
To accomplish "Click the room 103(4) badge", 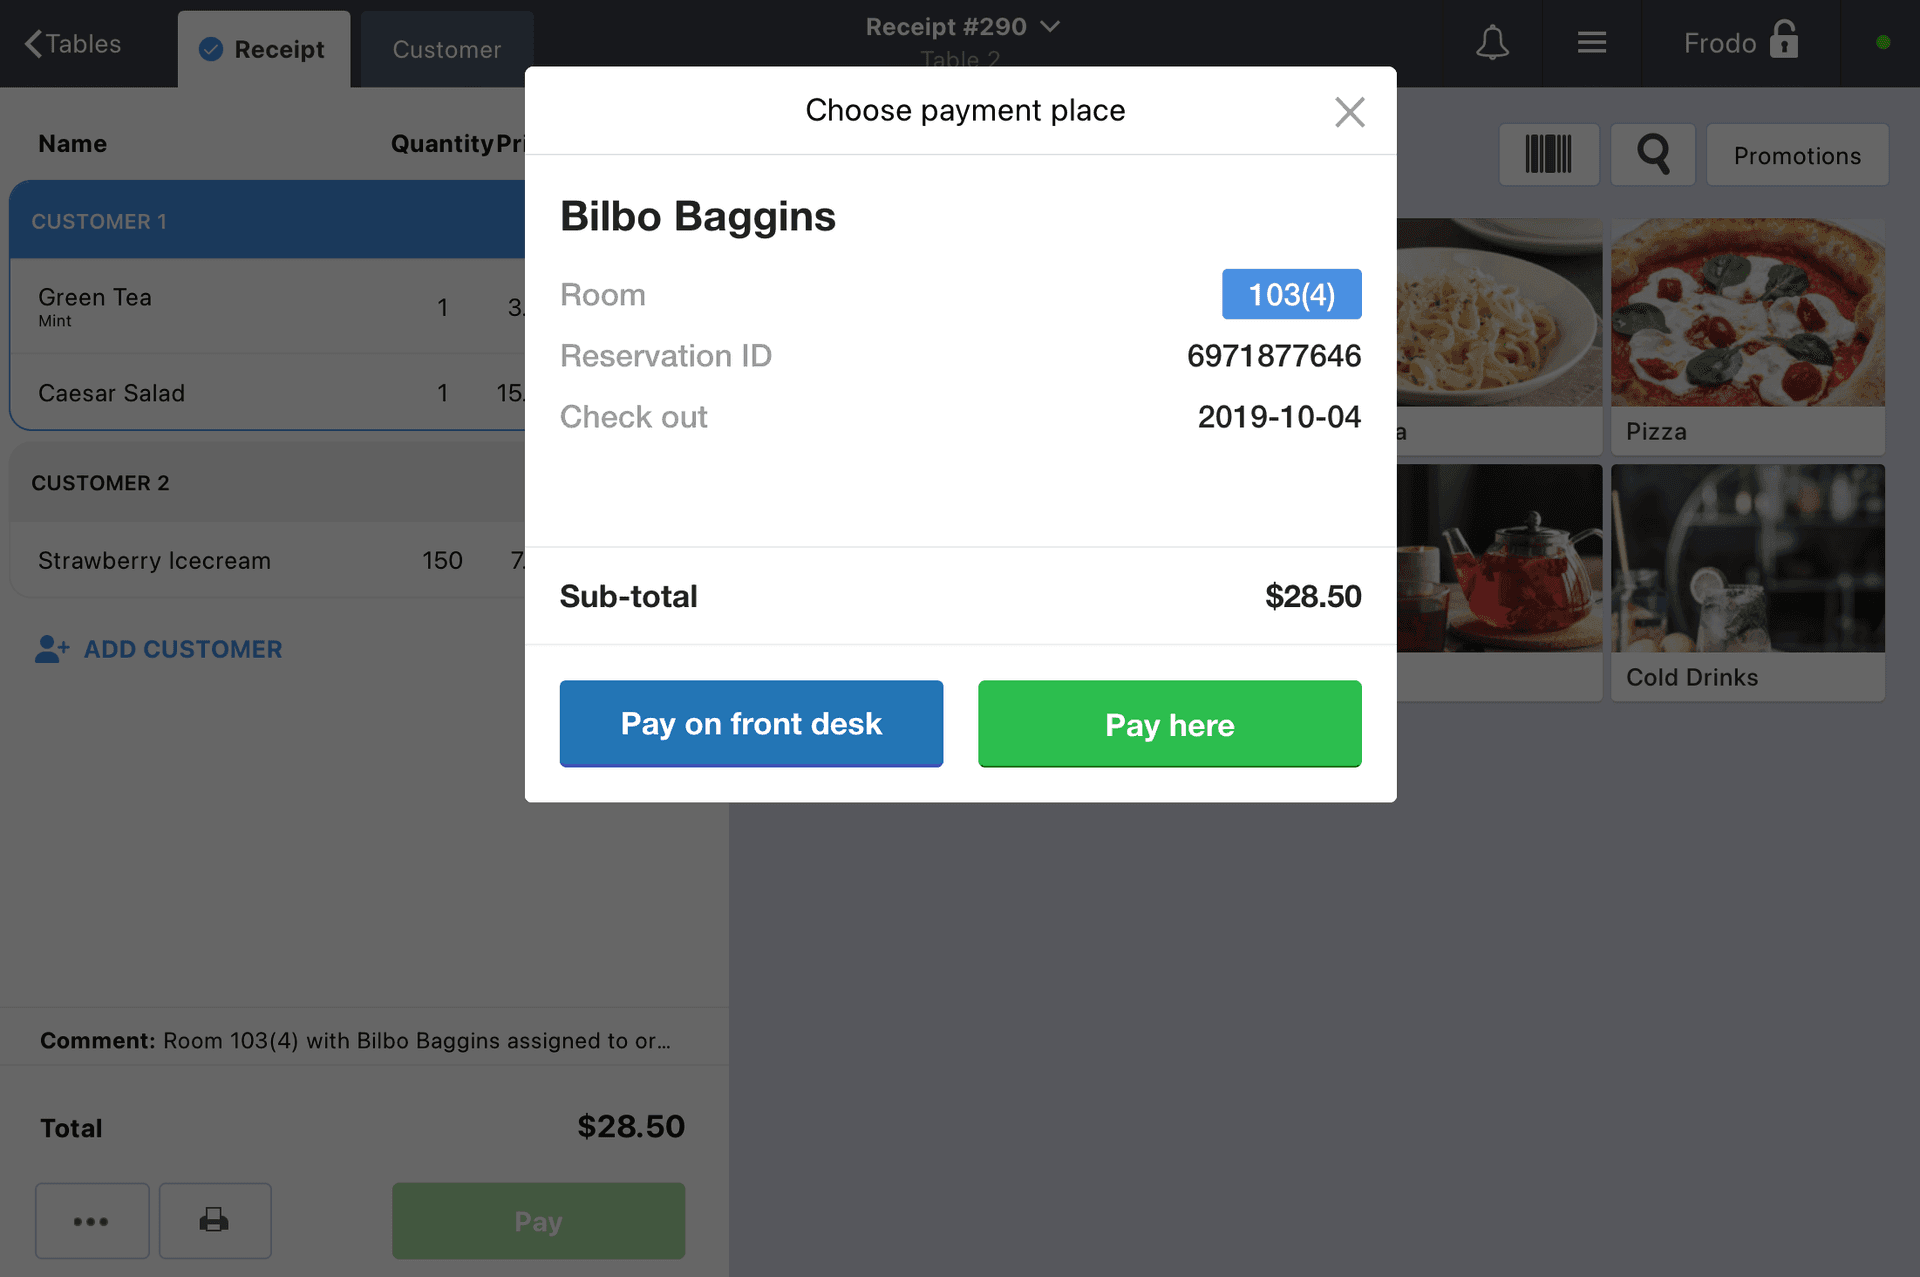I will point(1291,294).
